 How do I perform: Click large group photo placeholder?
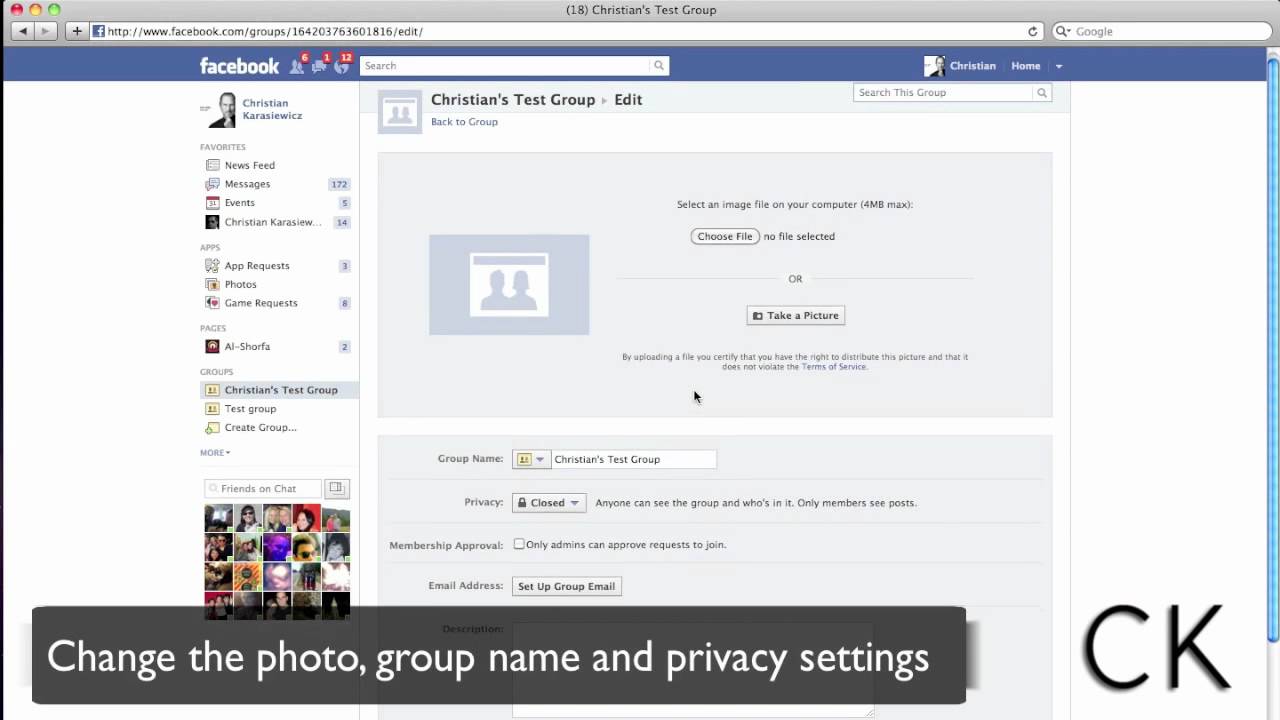pyautogui.click(x=509, y=285)
